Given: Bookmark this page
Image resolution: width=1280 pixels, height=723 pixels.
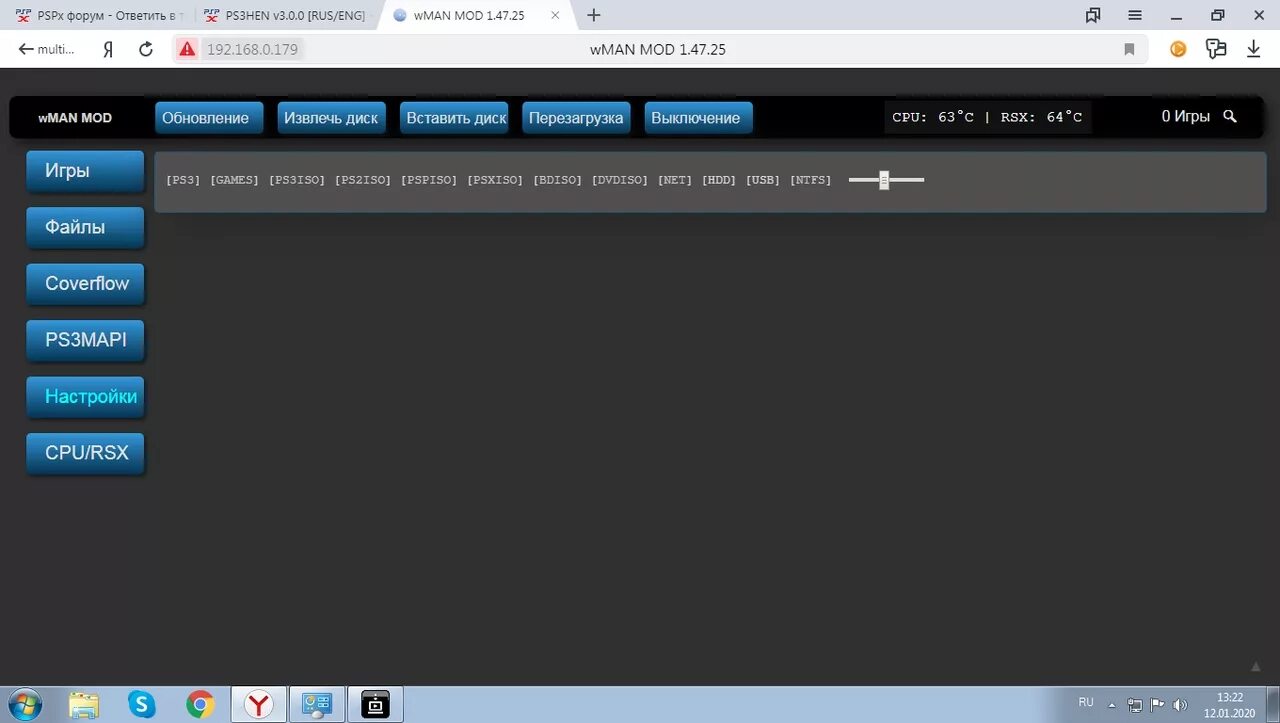Looking at the screenshot, I should [1129, 49].
